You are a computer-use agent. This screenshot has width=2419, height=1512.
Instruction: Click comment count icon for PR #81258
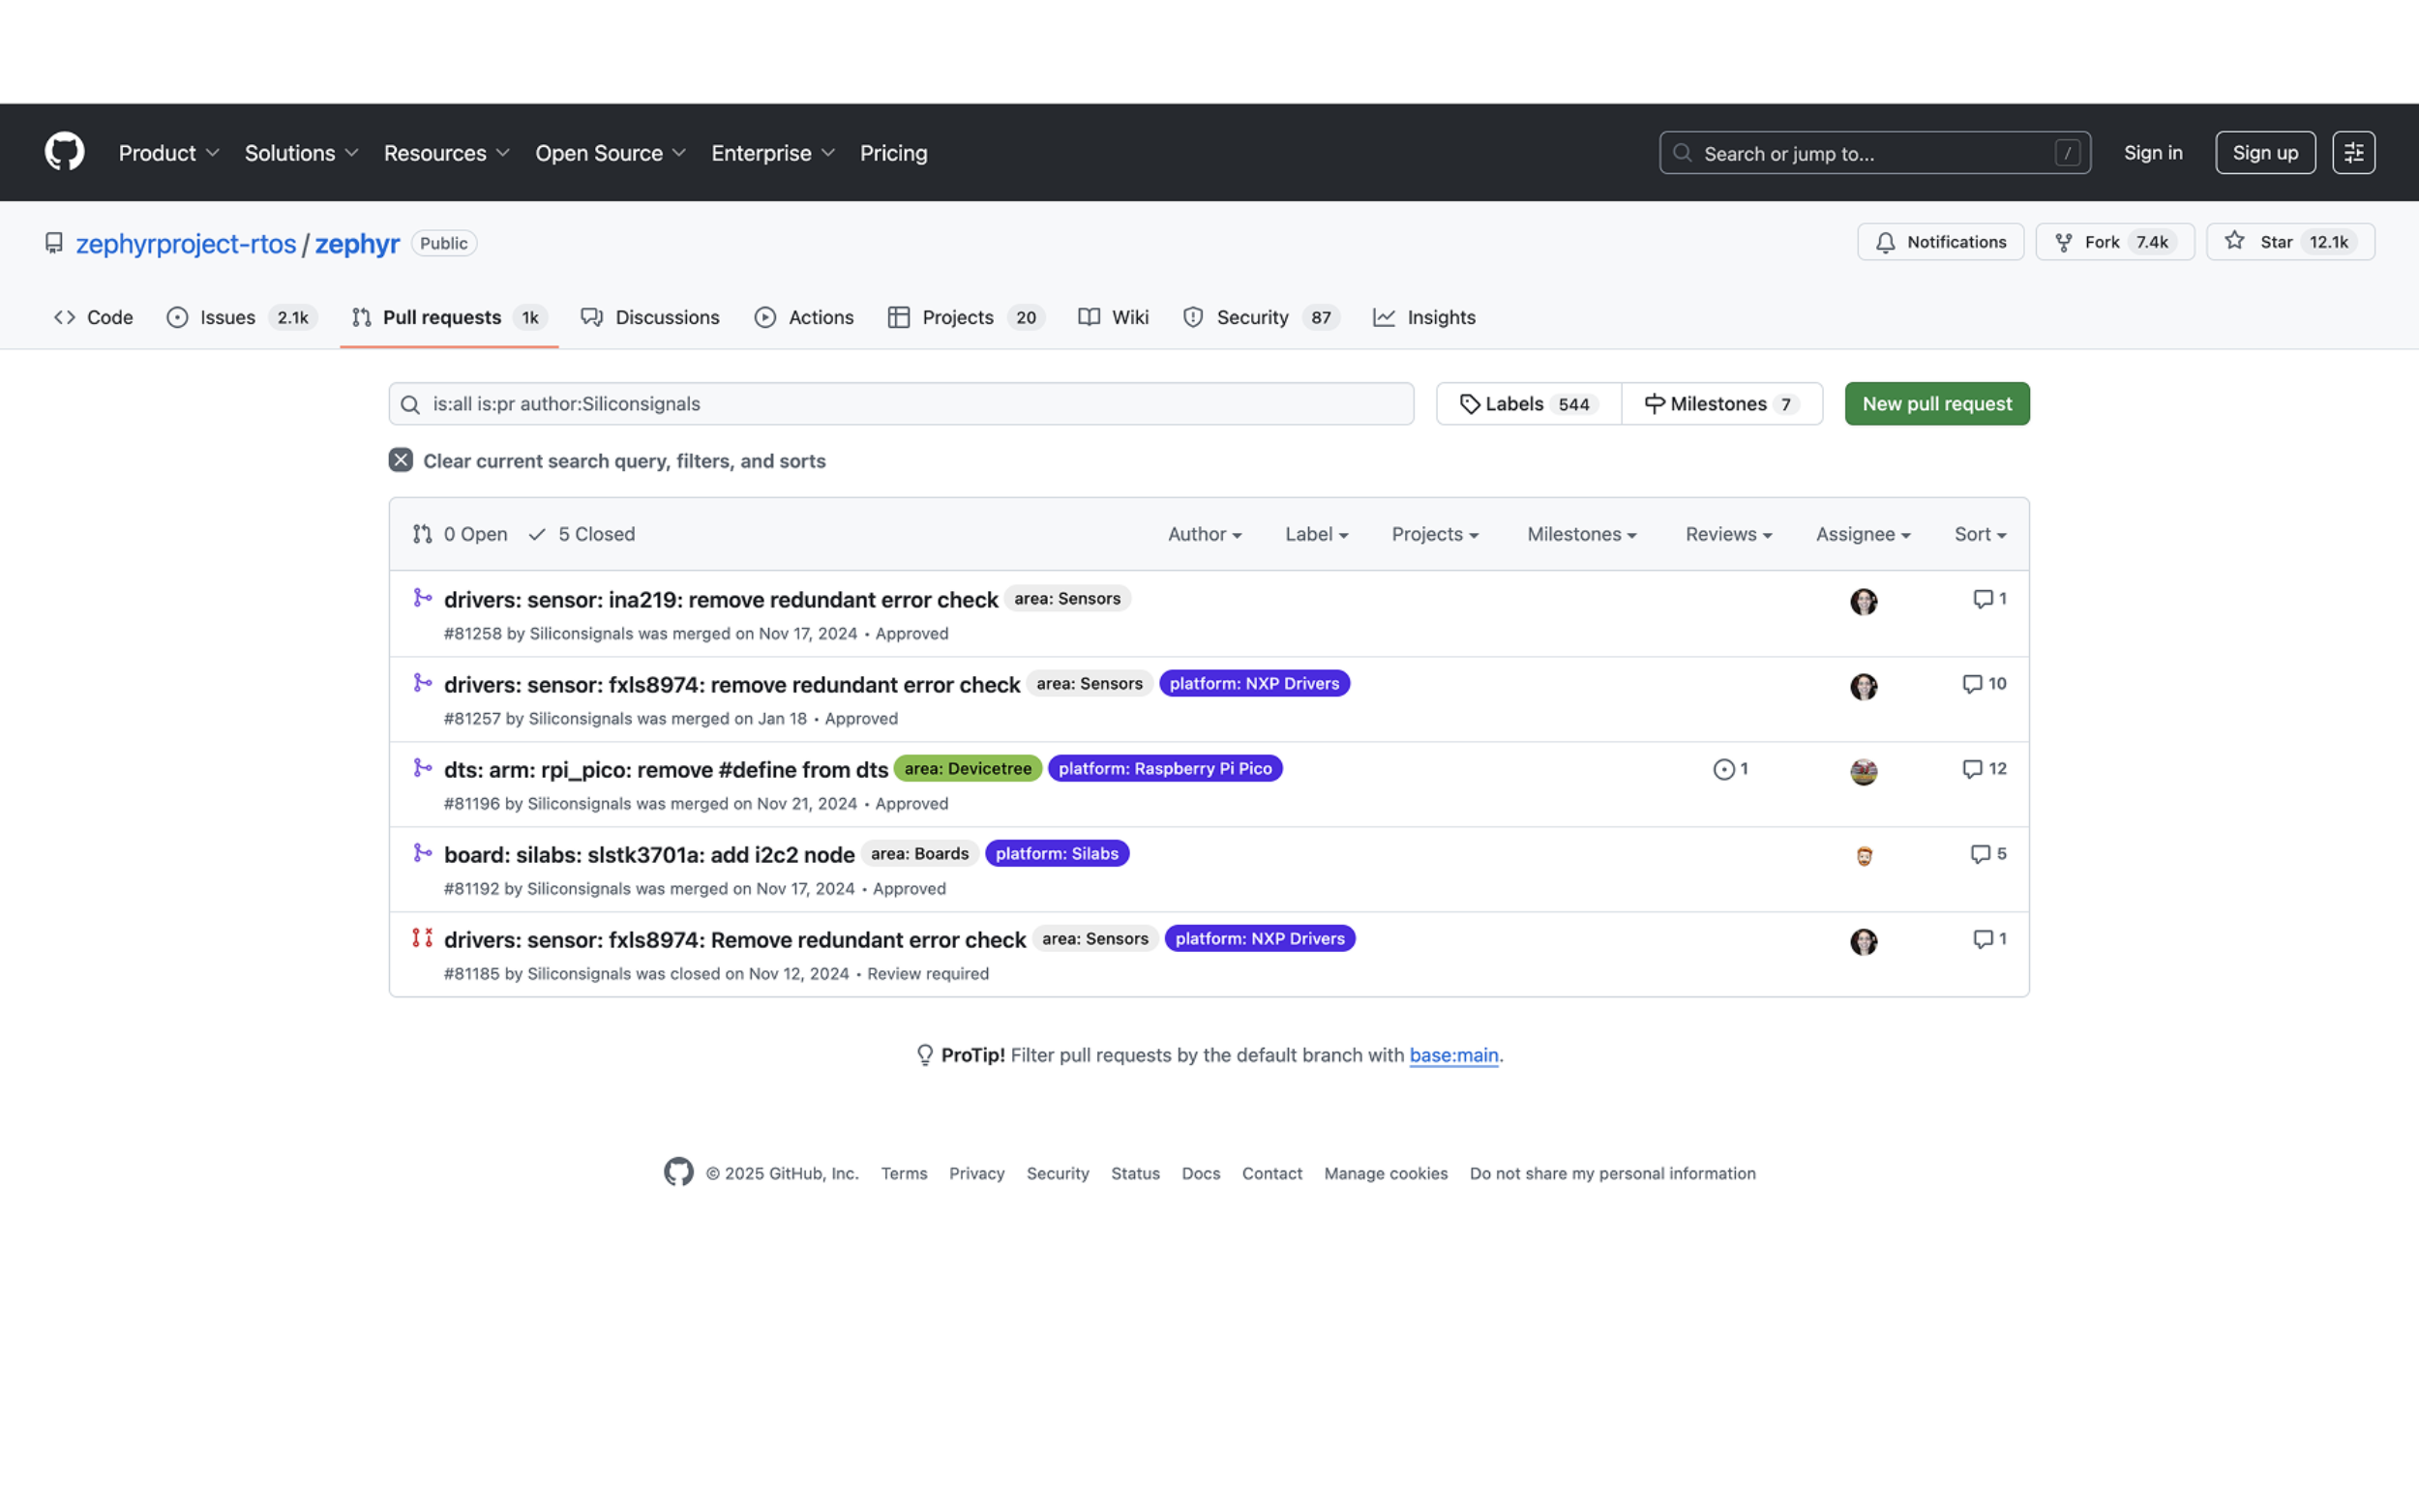(1989, 599)
